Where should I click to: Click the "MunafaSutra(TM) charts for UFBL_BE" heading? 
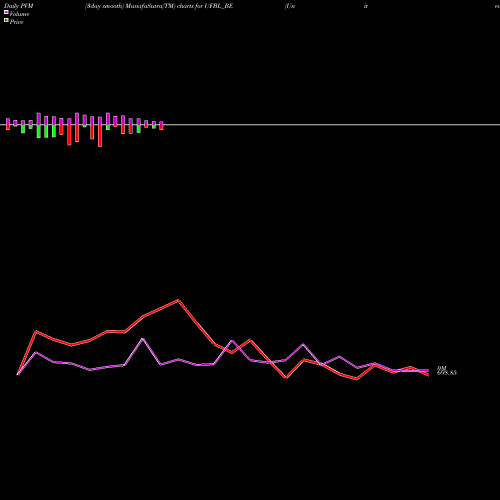click(179, 6)
